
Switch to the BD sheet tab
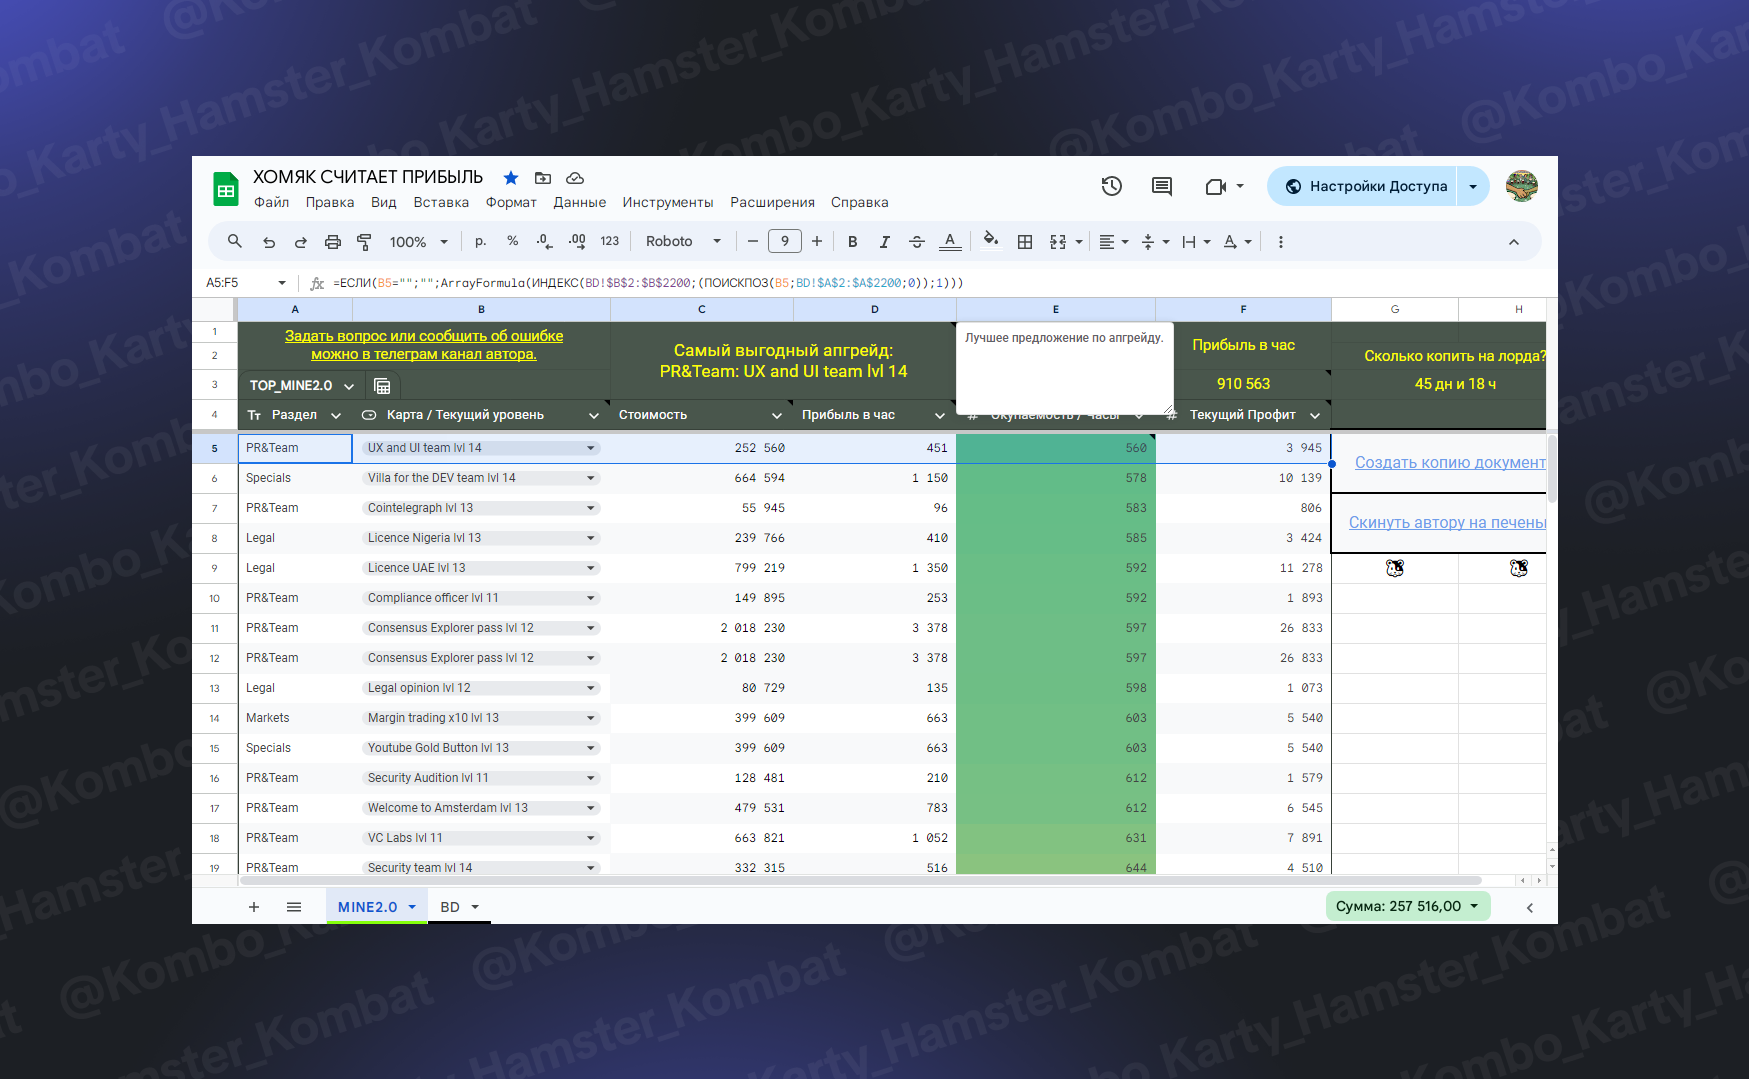coord(450,907)
